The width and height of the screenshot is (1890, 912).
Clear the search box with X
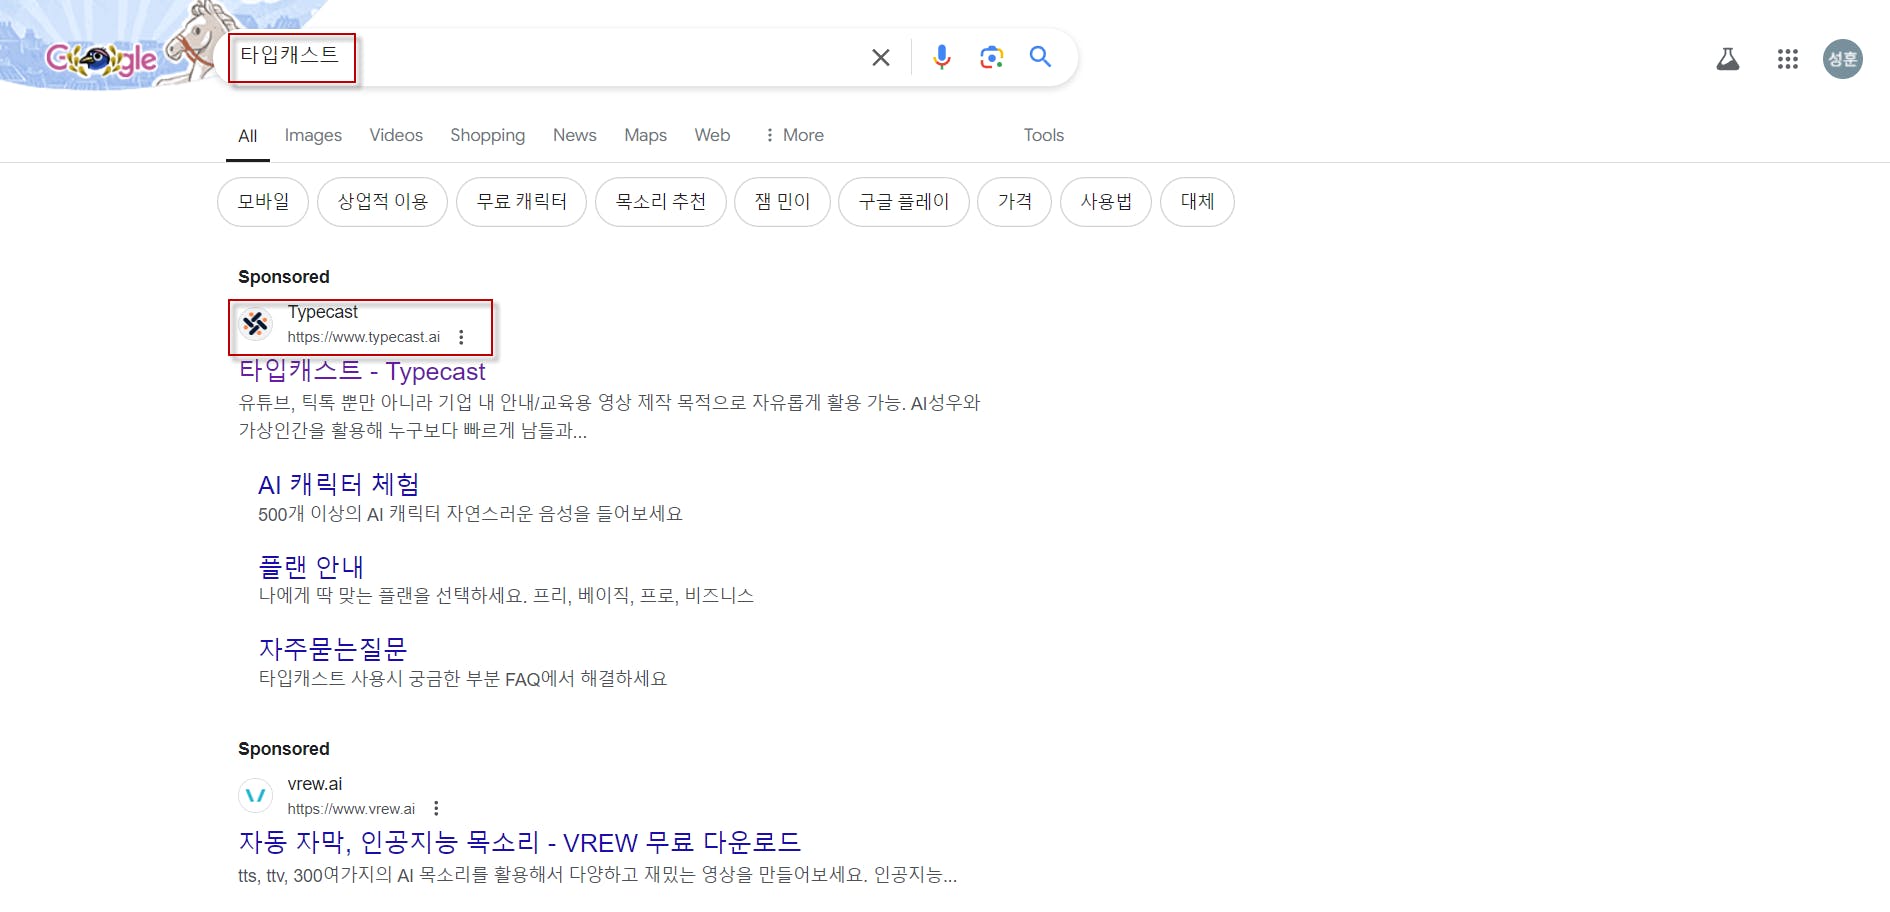pos(881,58)
